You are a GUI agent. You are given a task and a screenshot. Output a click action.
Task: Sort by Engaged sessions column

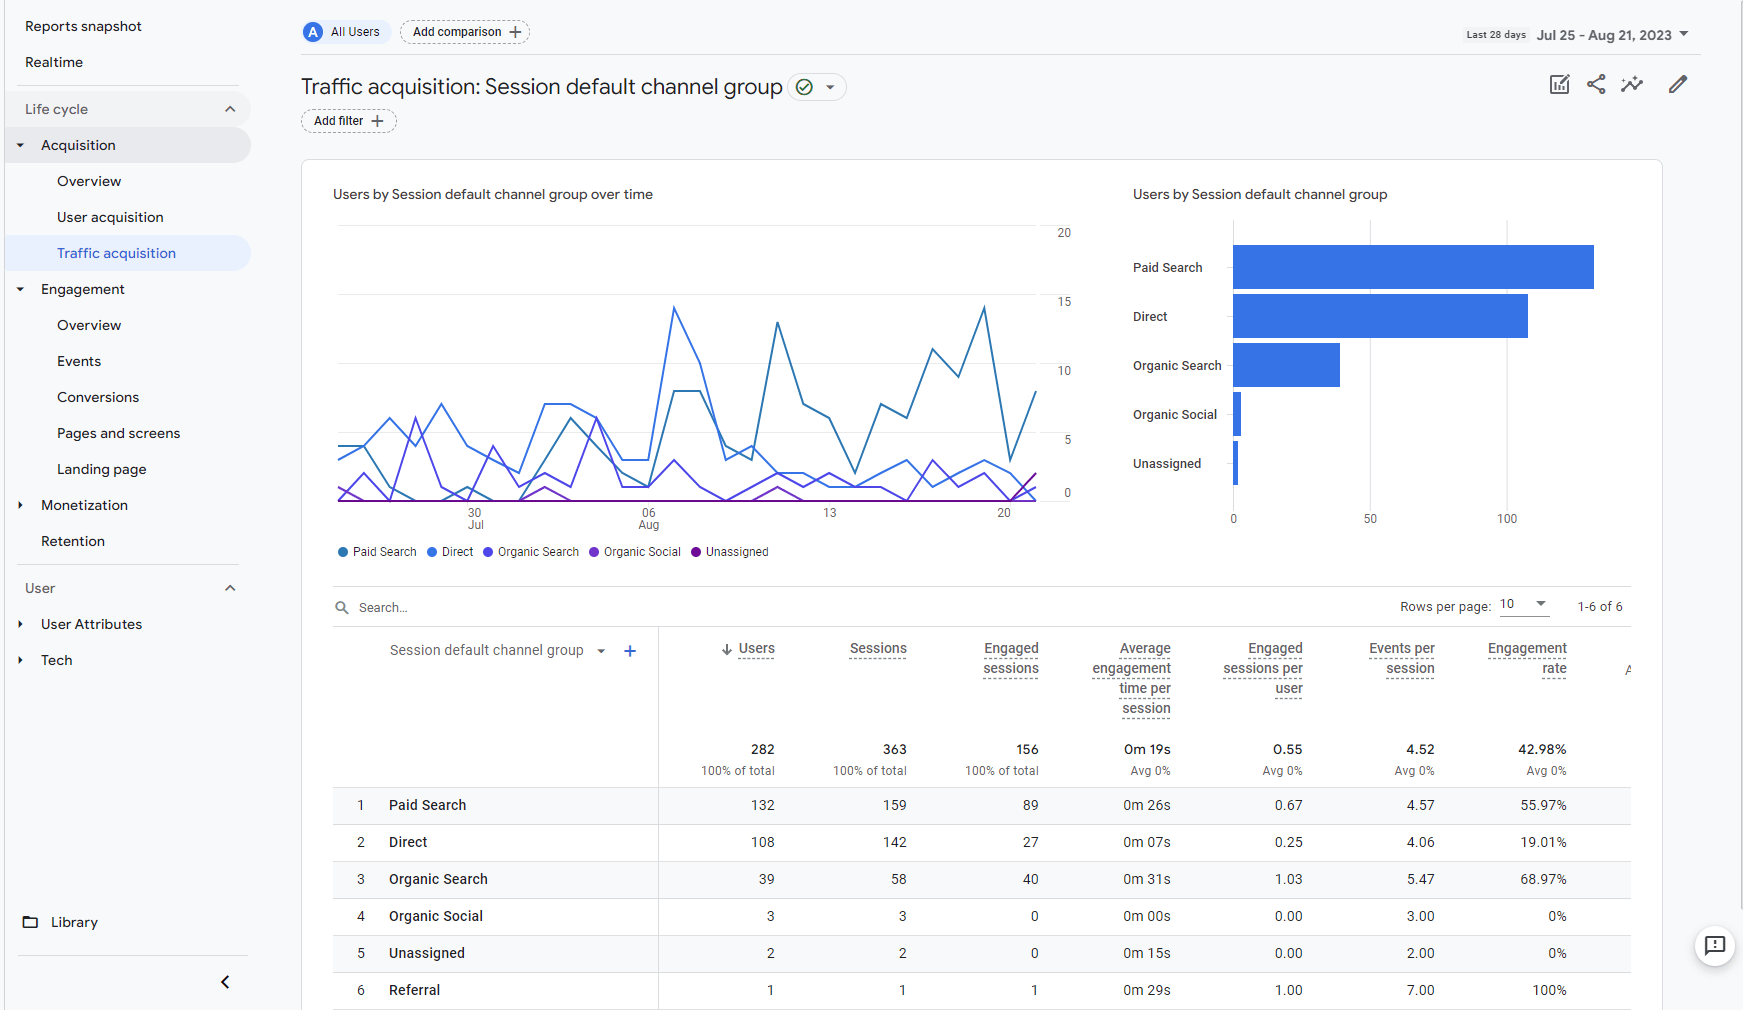pos(1011,659)
